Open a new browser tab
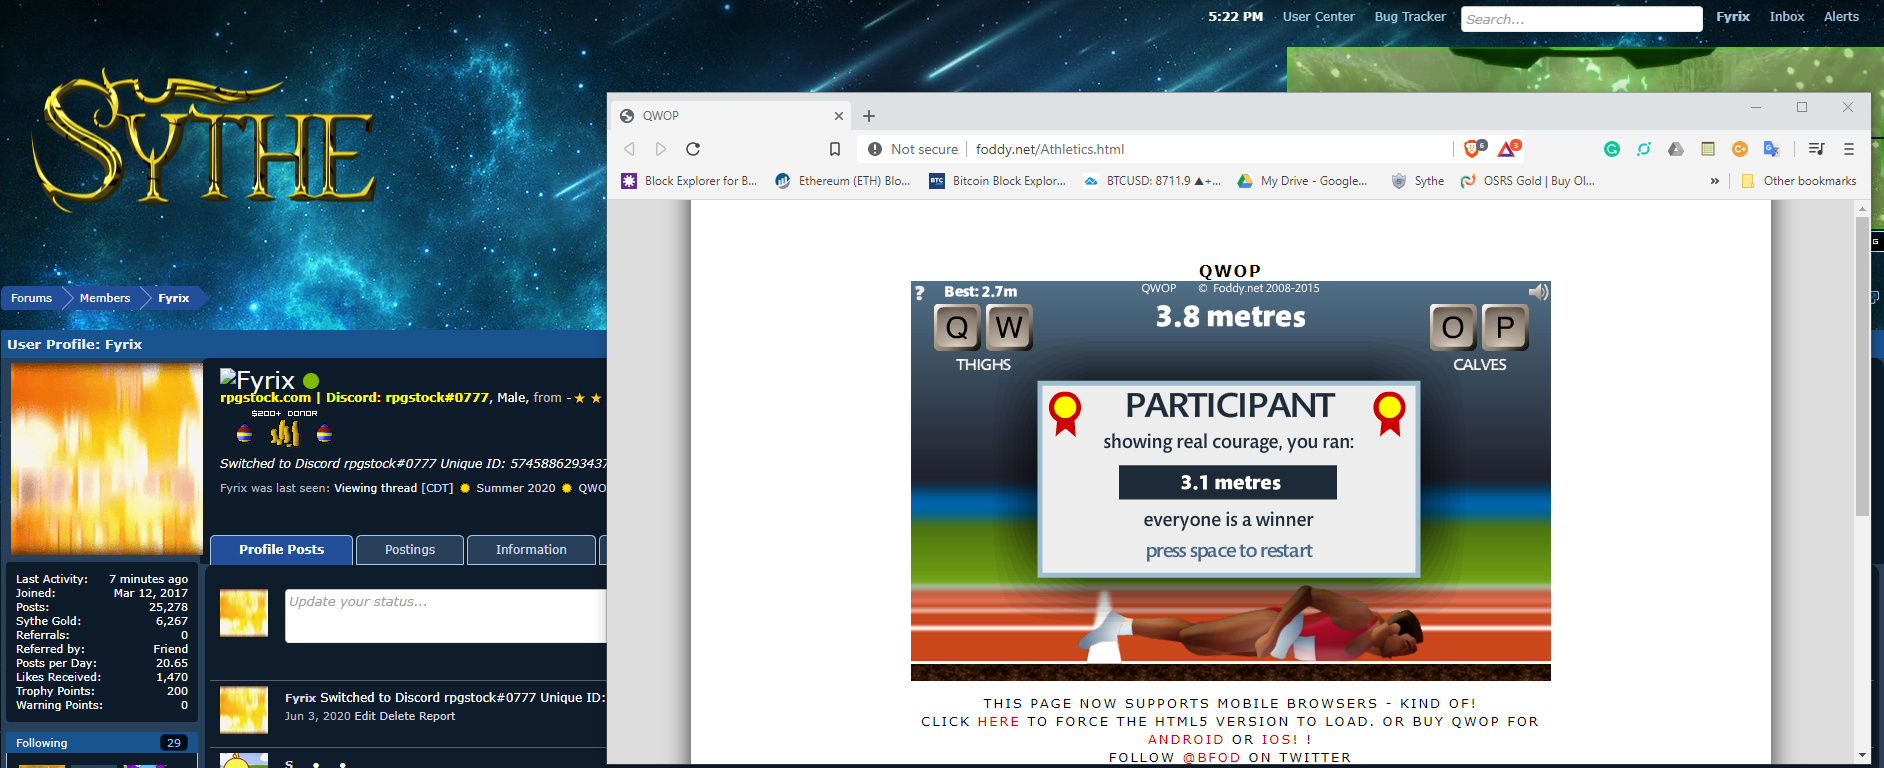The height and width of the screenshot is (768, 1884). click(x=868, y=116)
